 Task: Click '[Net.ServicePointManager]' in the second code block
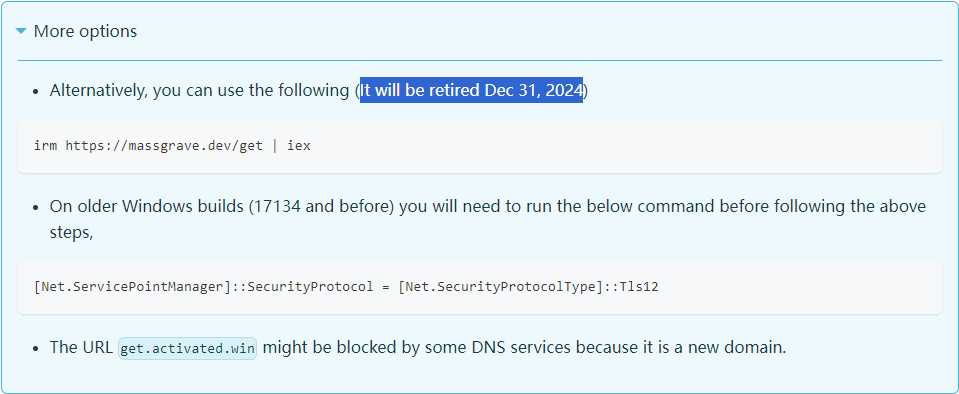click(133, 286)
